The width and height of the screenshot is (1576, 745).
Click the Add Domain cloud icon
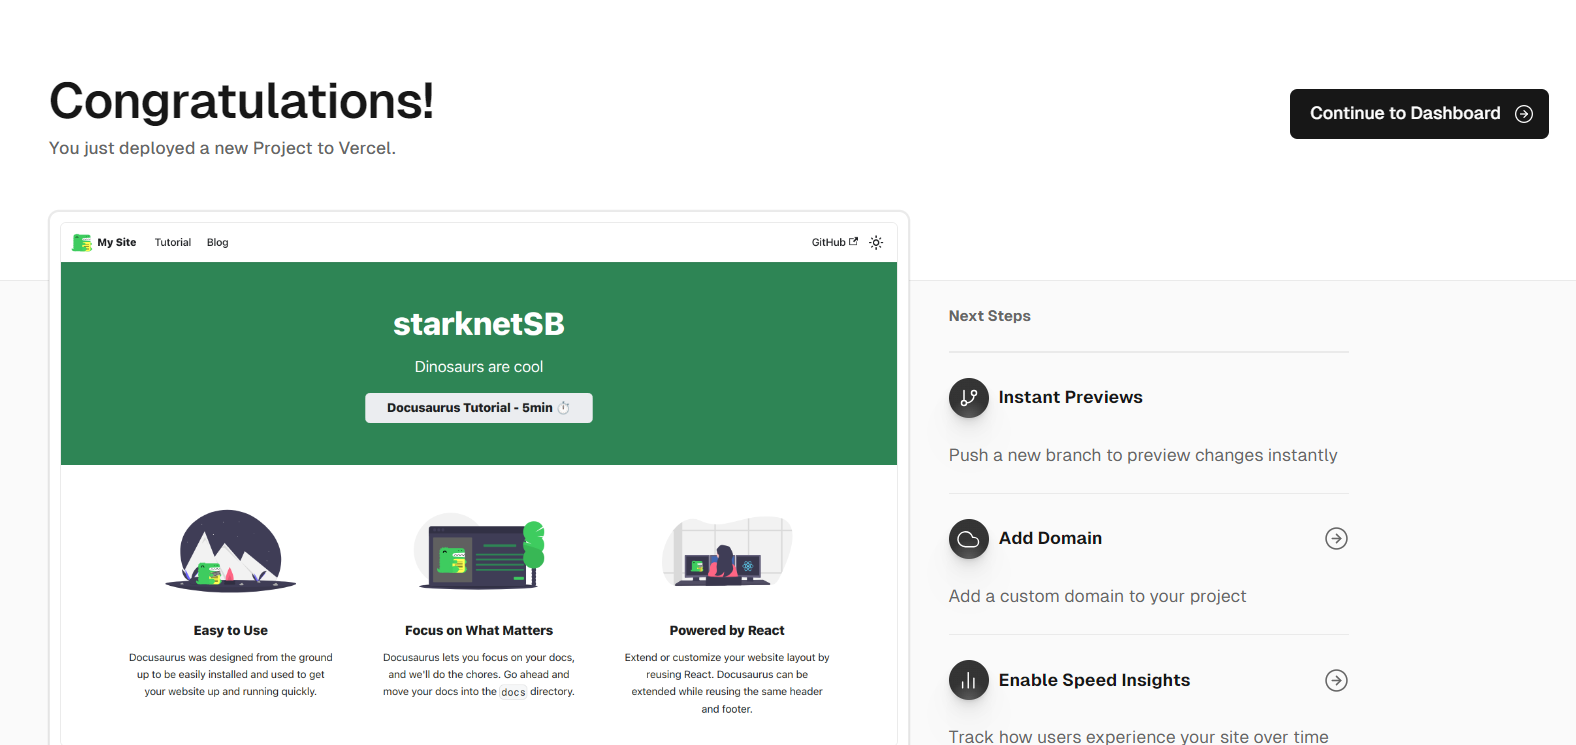point(968,539)
